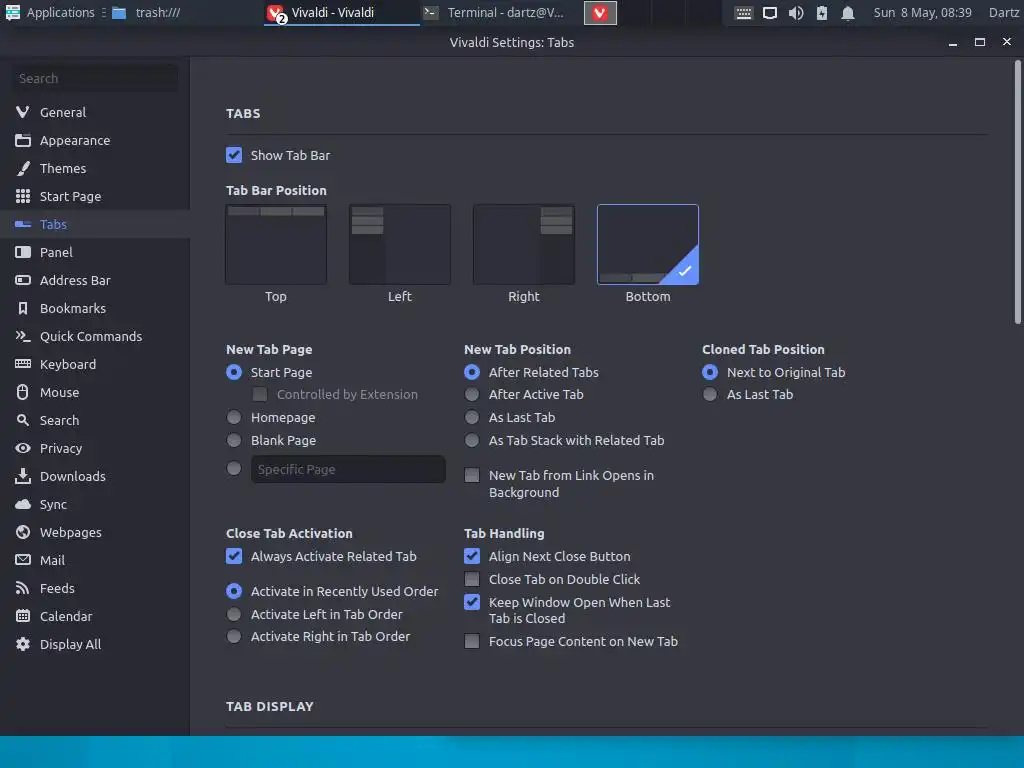This screenshot has height=768, width=1024.
Task: Enable Close Tab on Double Click
Action: 472,579
